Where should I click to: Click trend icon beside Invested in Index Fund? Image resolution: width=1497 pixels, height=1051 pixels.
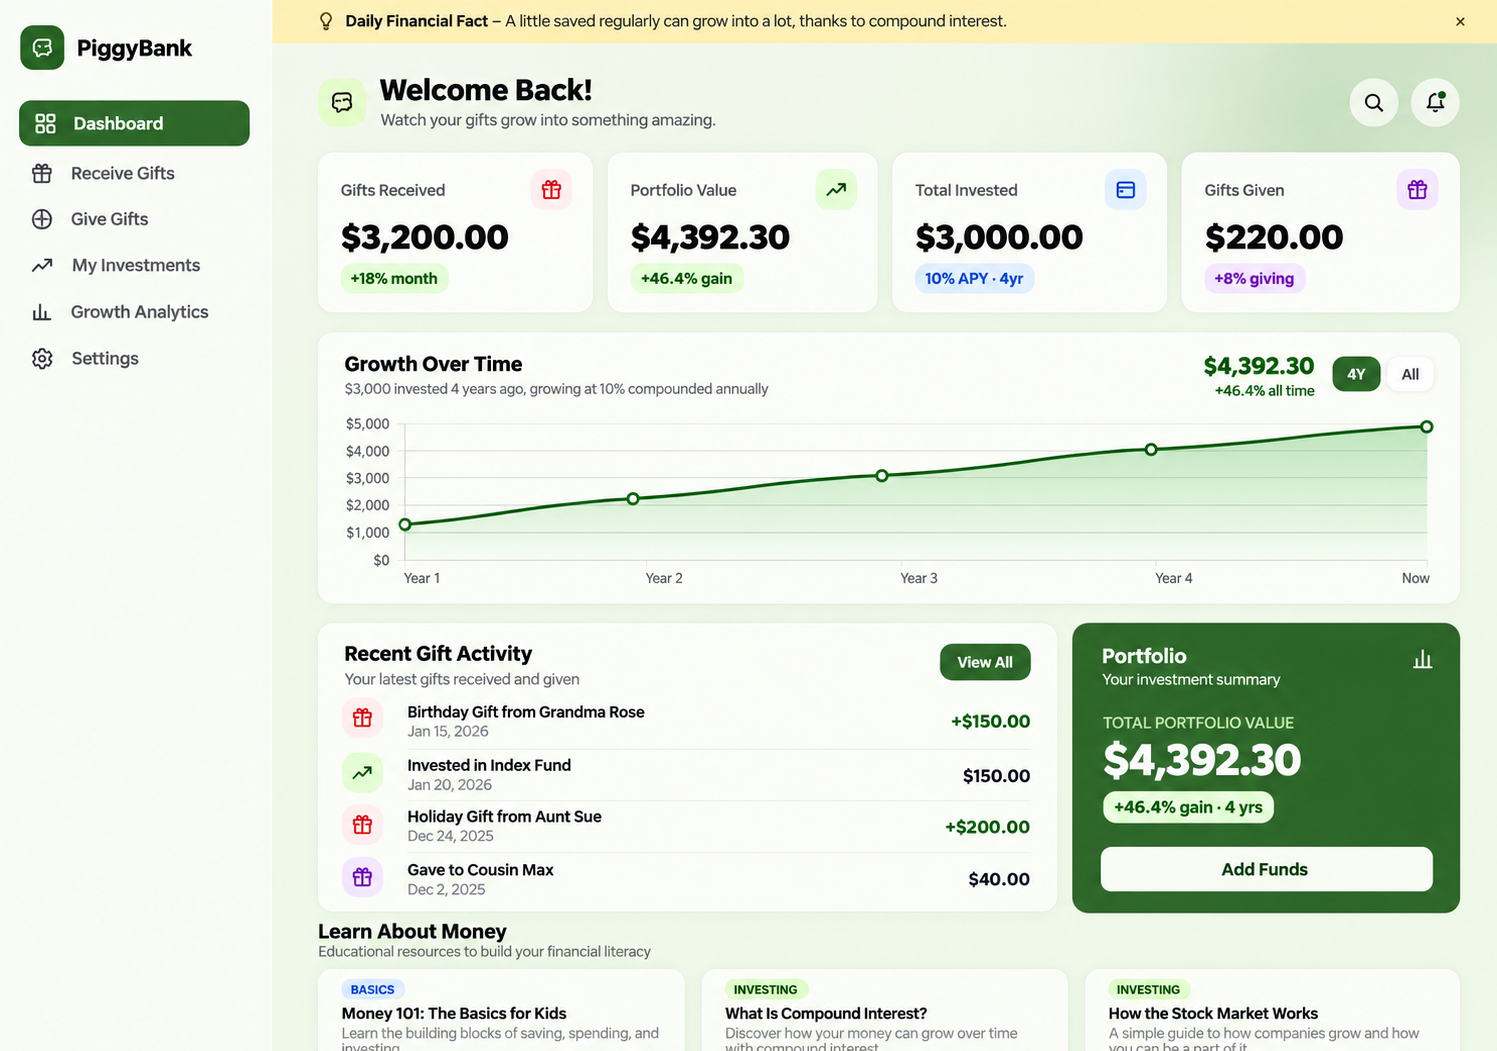pos(362,772)
